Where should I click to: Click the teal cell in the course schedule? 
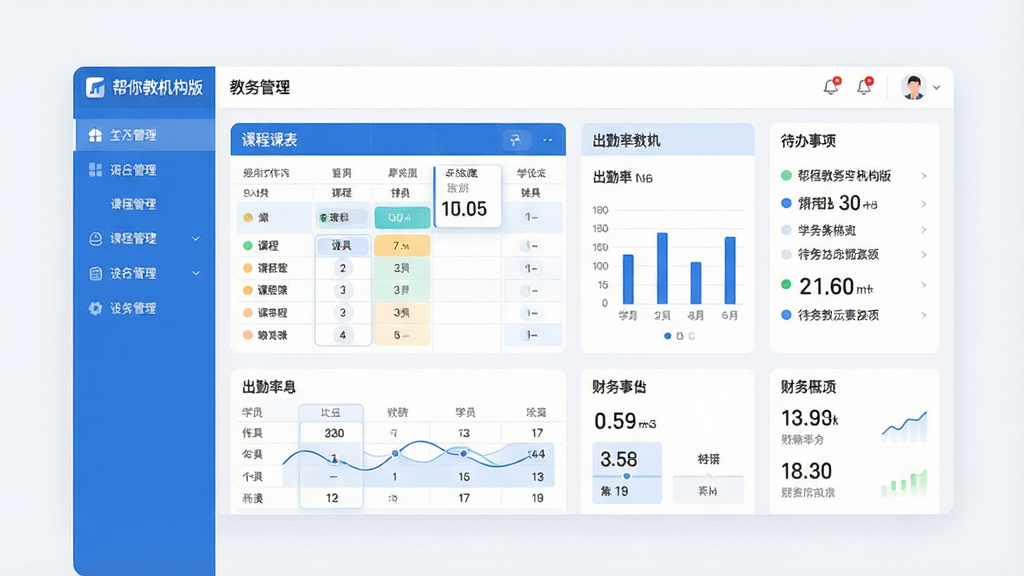click(x=402, y=217)
